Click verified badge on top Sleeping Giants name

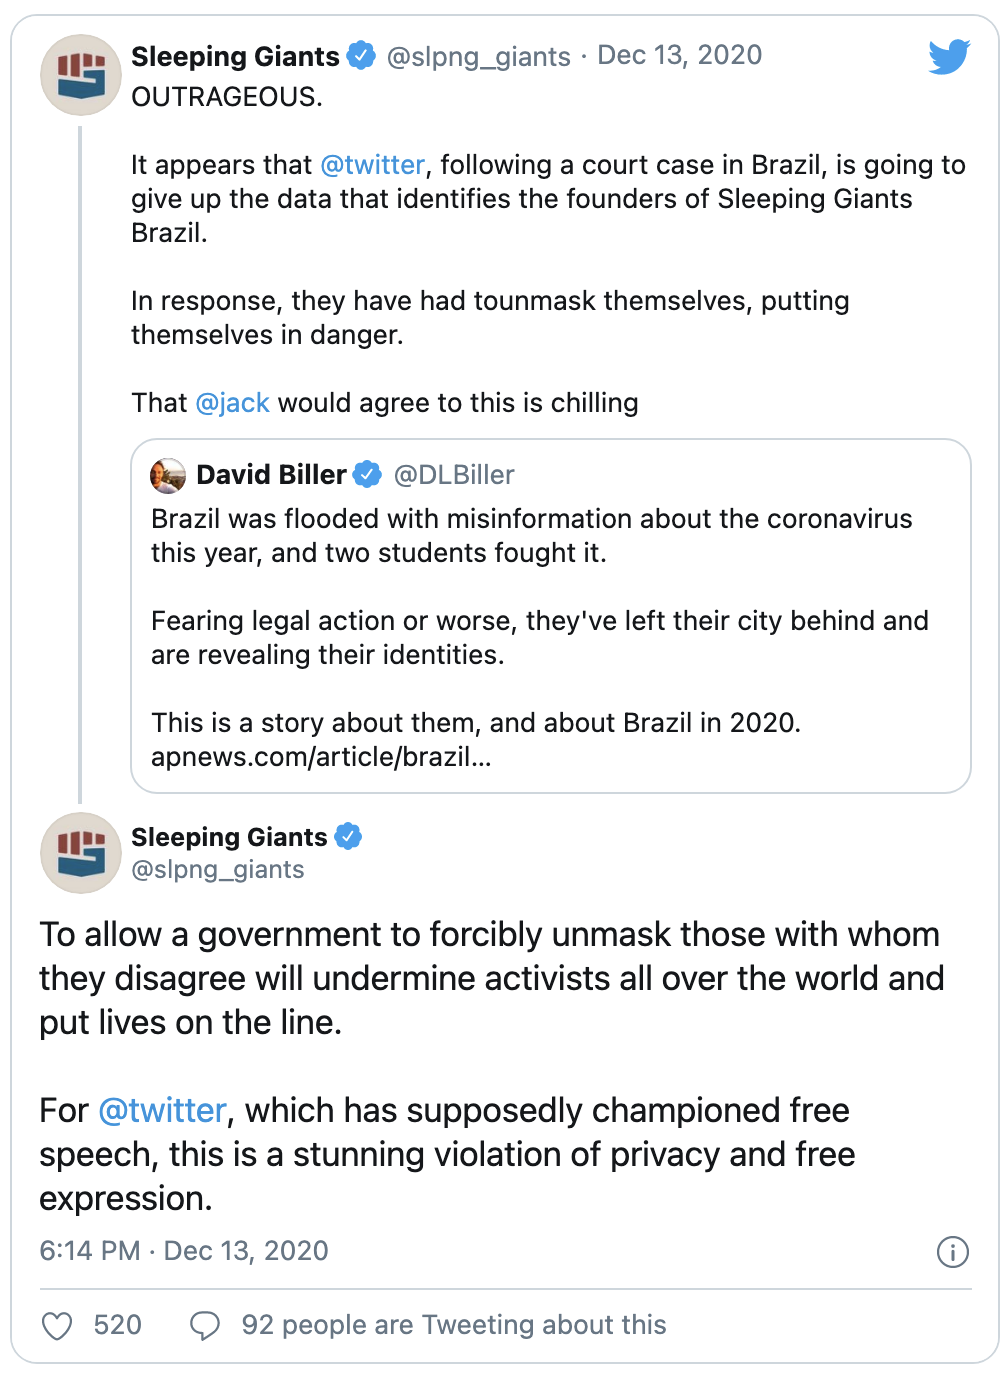pos(360,56)
